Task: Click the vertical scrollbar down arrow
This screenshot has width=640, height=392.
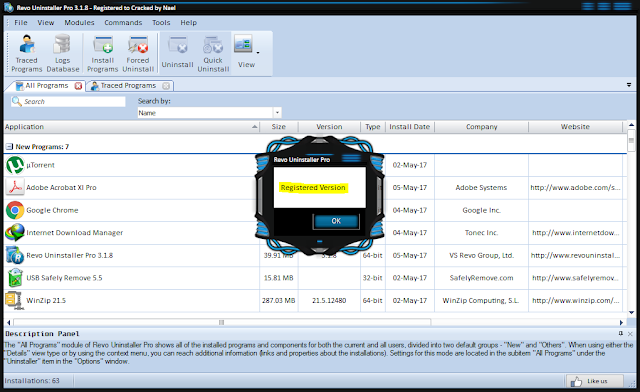Action: tap(631, 313)
